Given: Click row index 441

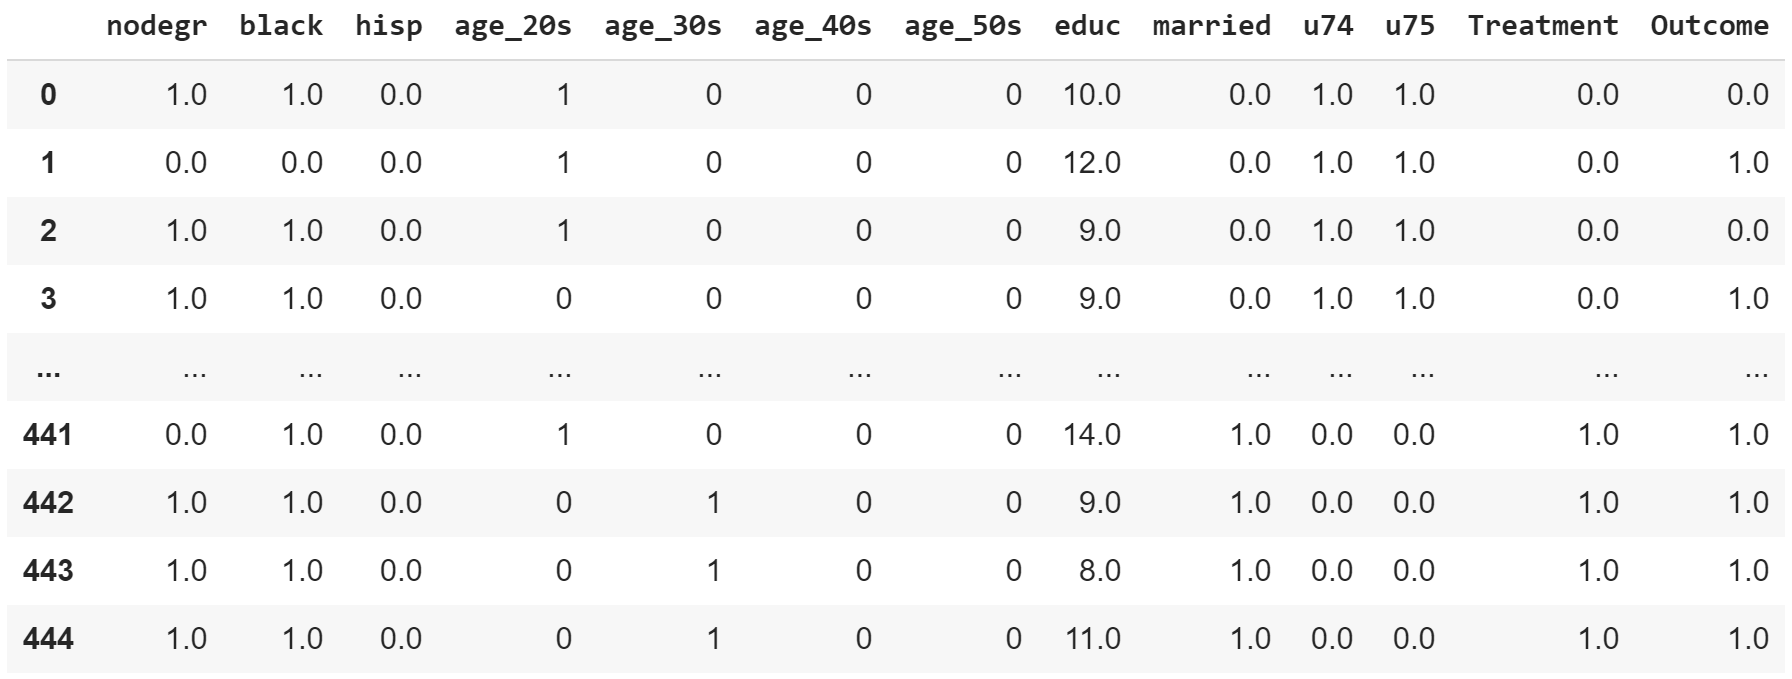Looking at the screenshot, I should (48, 435).
